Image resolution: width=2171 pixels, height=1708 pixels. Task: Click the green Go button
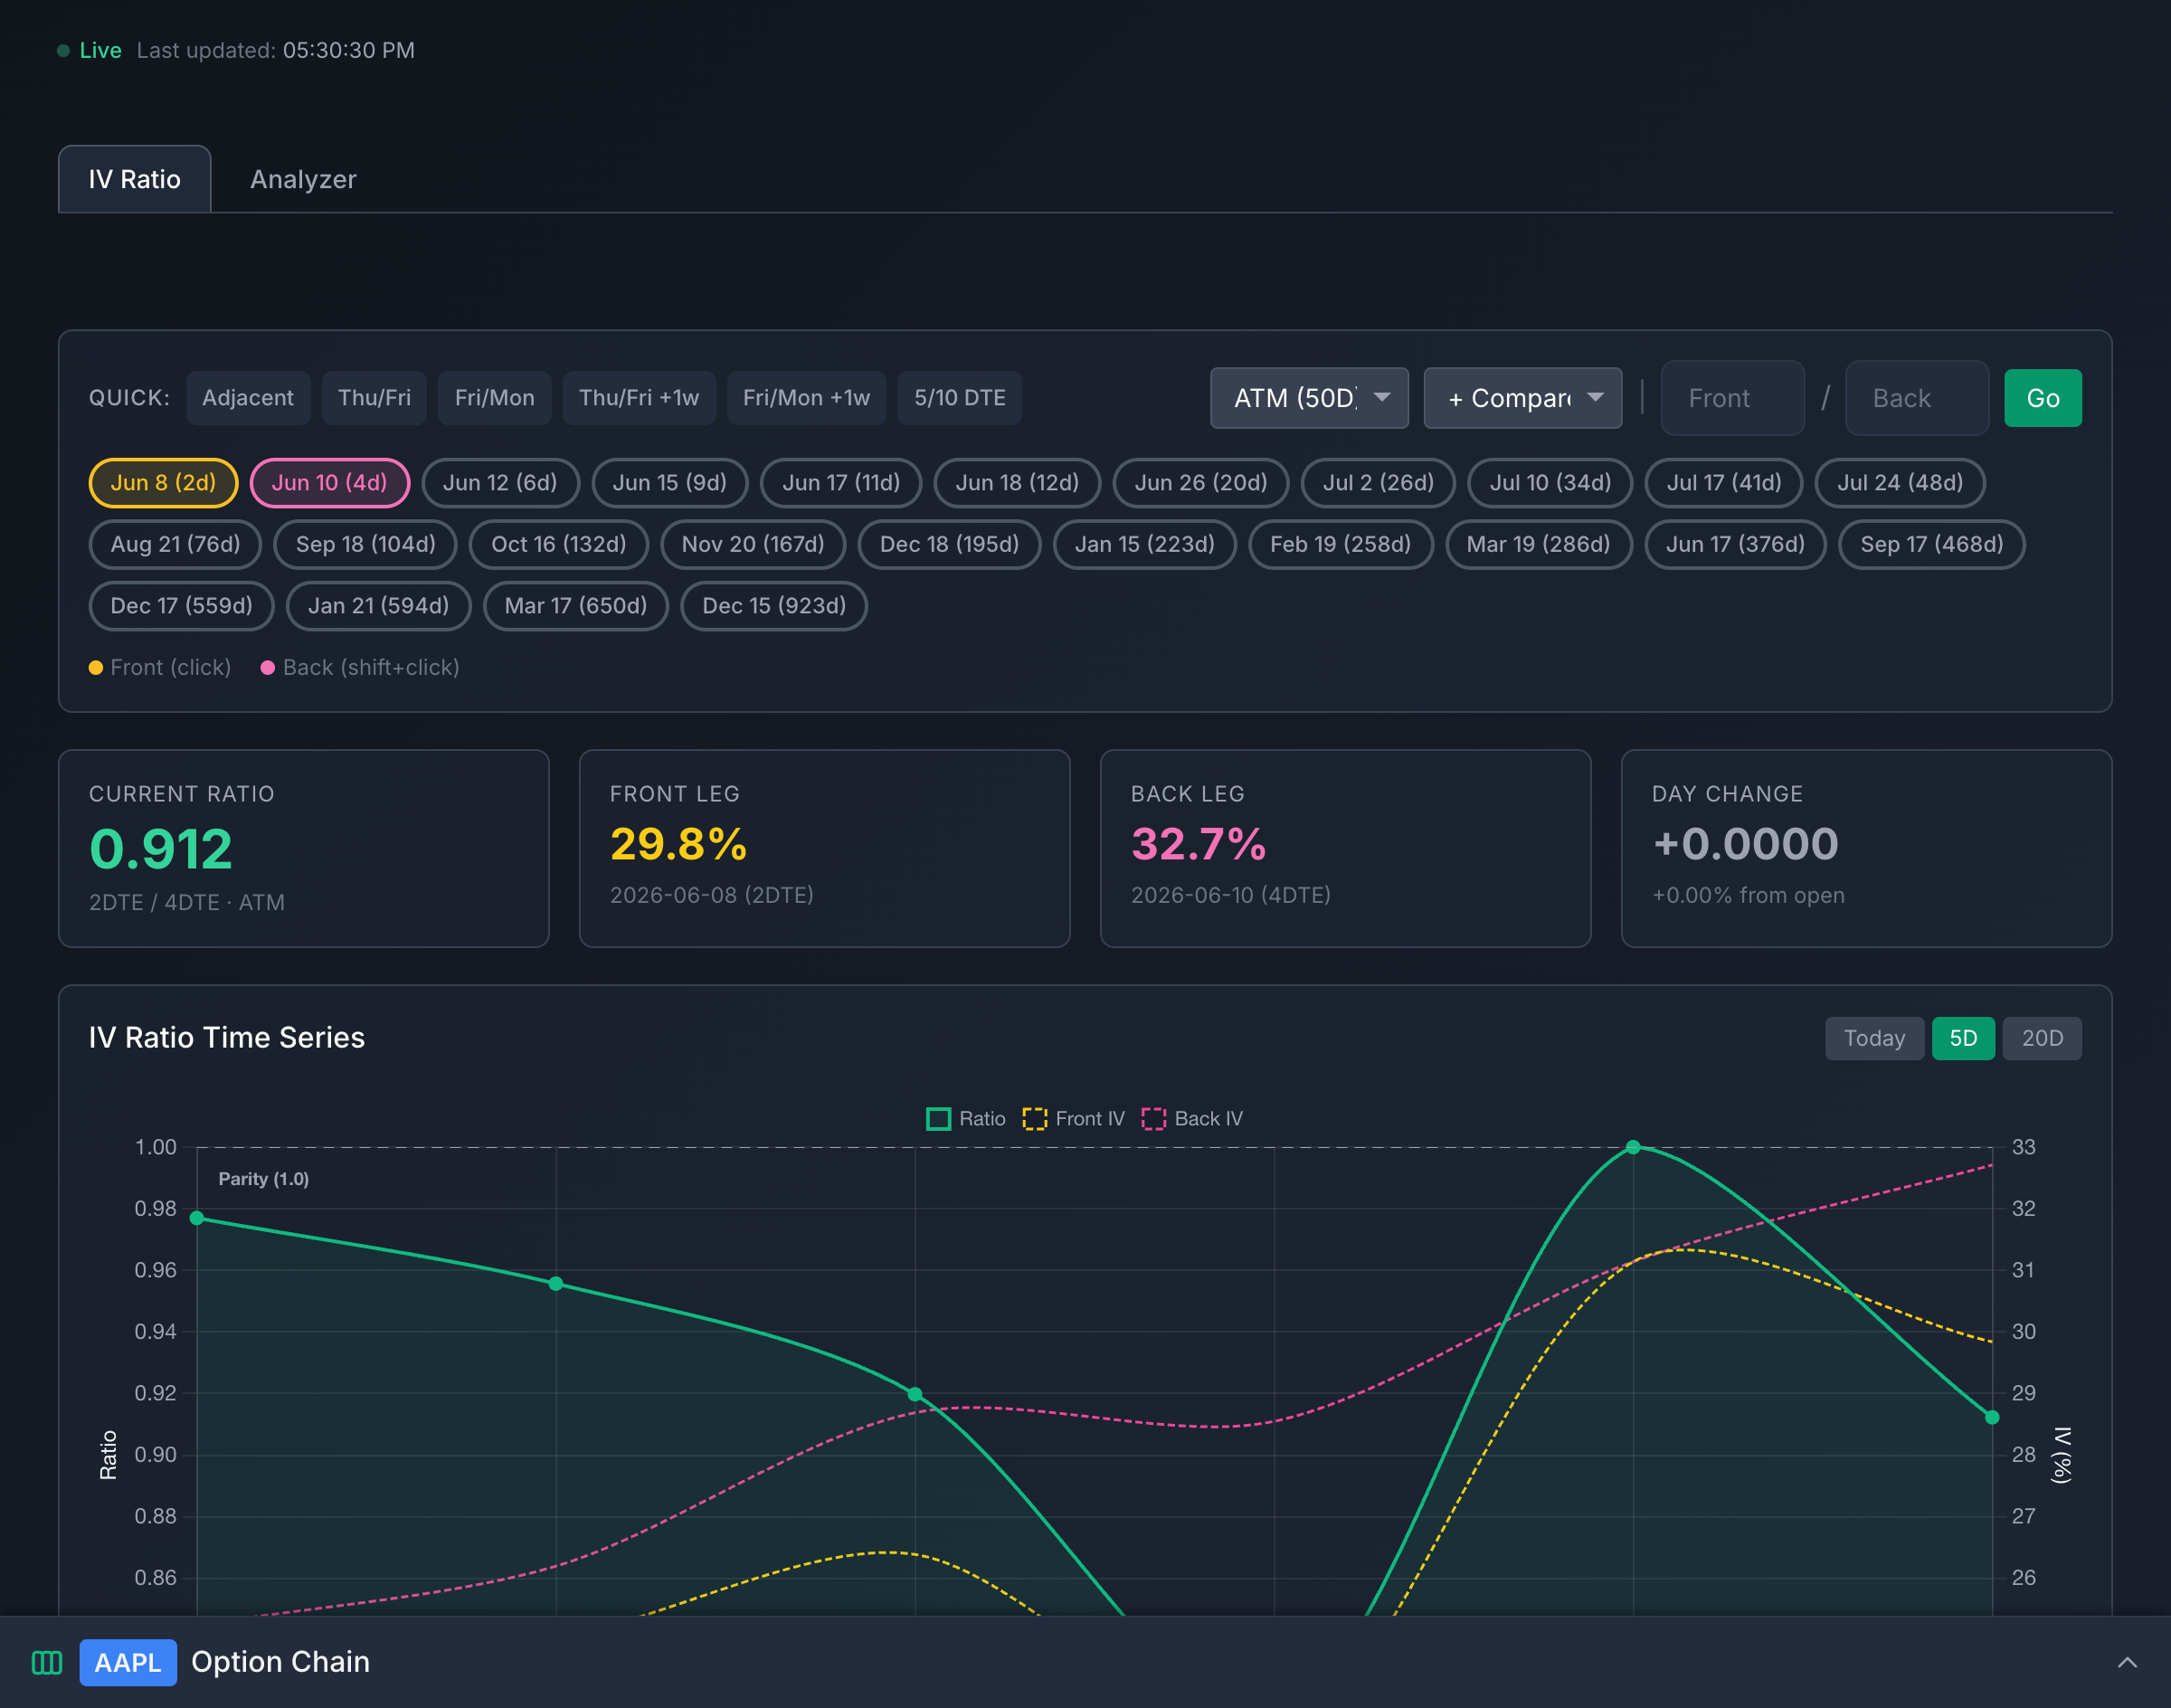(x=2043, y=398)
